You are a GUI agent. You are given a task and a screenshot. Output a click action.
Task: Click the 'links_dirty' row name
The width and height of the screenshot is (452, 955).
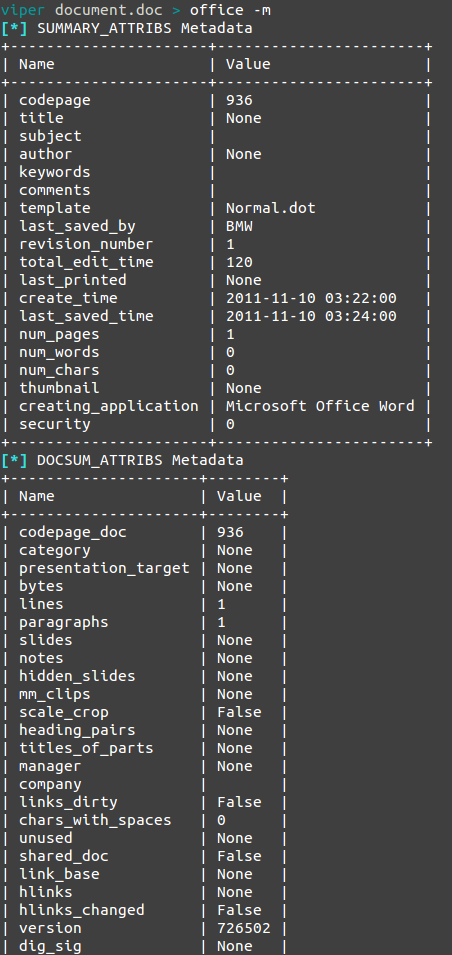pyautogui.click(x=68, y=802)
